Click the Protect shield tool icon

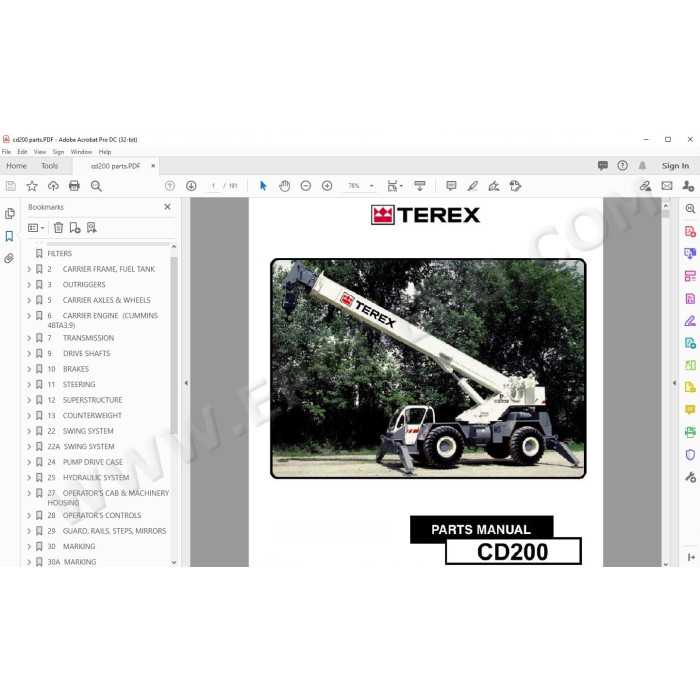[690, 454]
